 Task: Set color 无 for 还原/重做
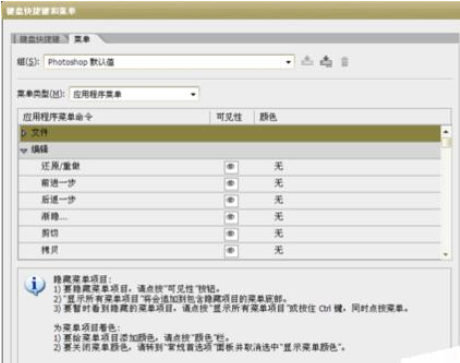pyautogui.click(x=278, y=166)
